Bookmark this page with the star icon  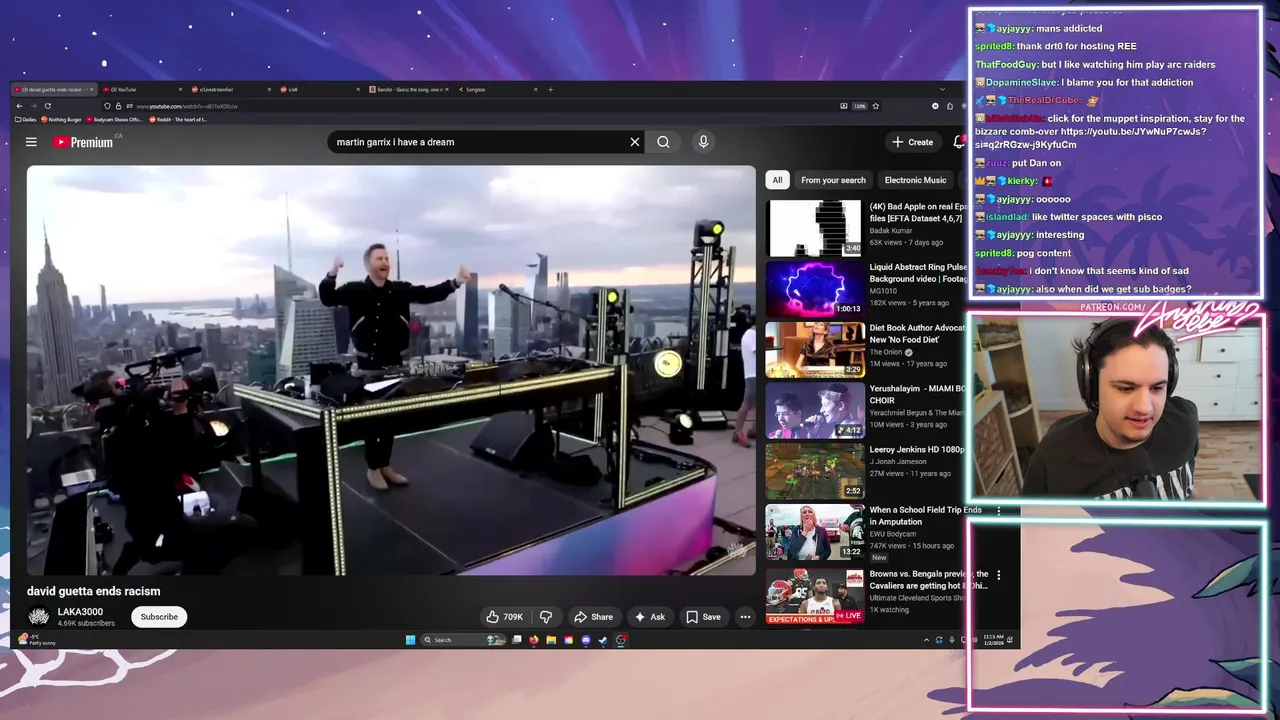(875, 106)
